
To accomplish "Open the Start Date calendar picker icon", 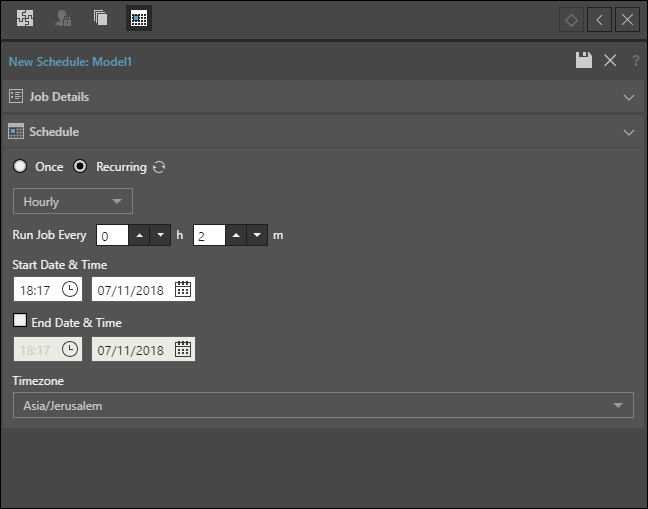I will [183, 289].
